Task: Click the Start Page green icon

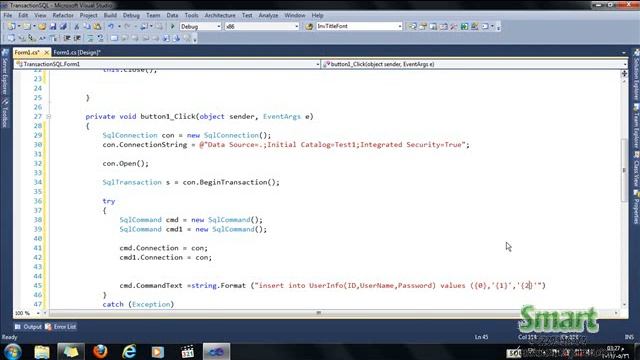Action: pyautogui.click(x=464, y=27)
